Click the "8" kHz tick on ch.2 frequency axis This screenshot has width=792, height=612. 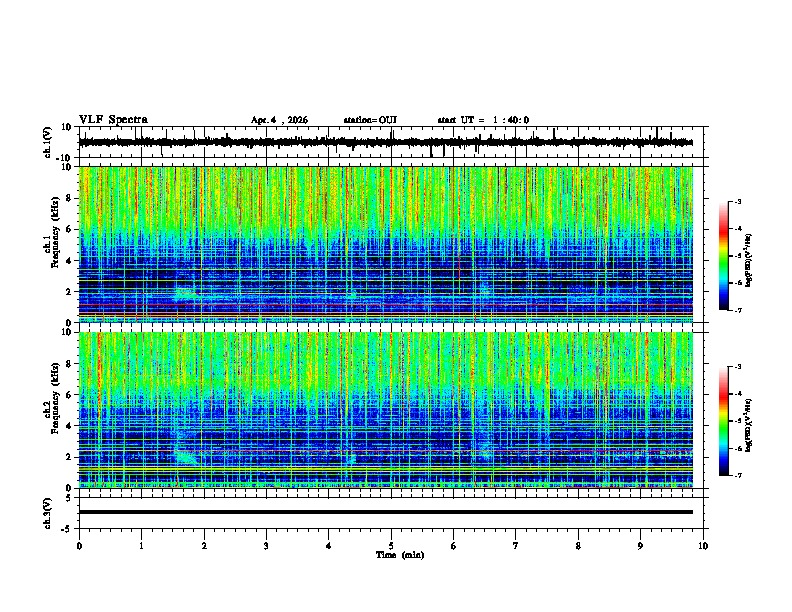(x=69, y=364)
